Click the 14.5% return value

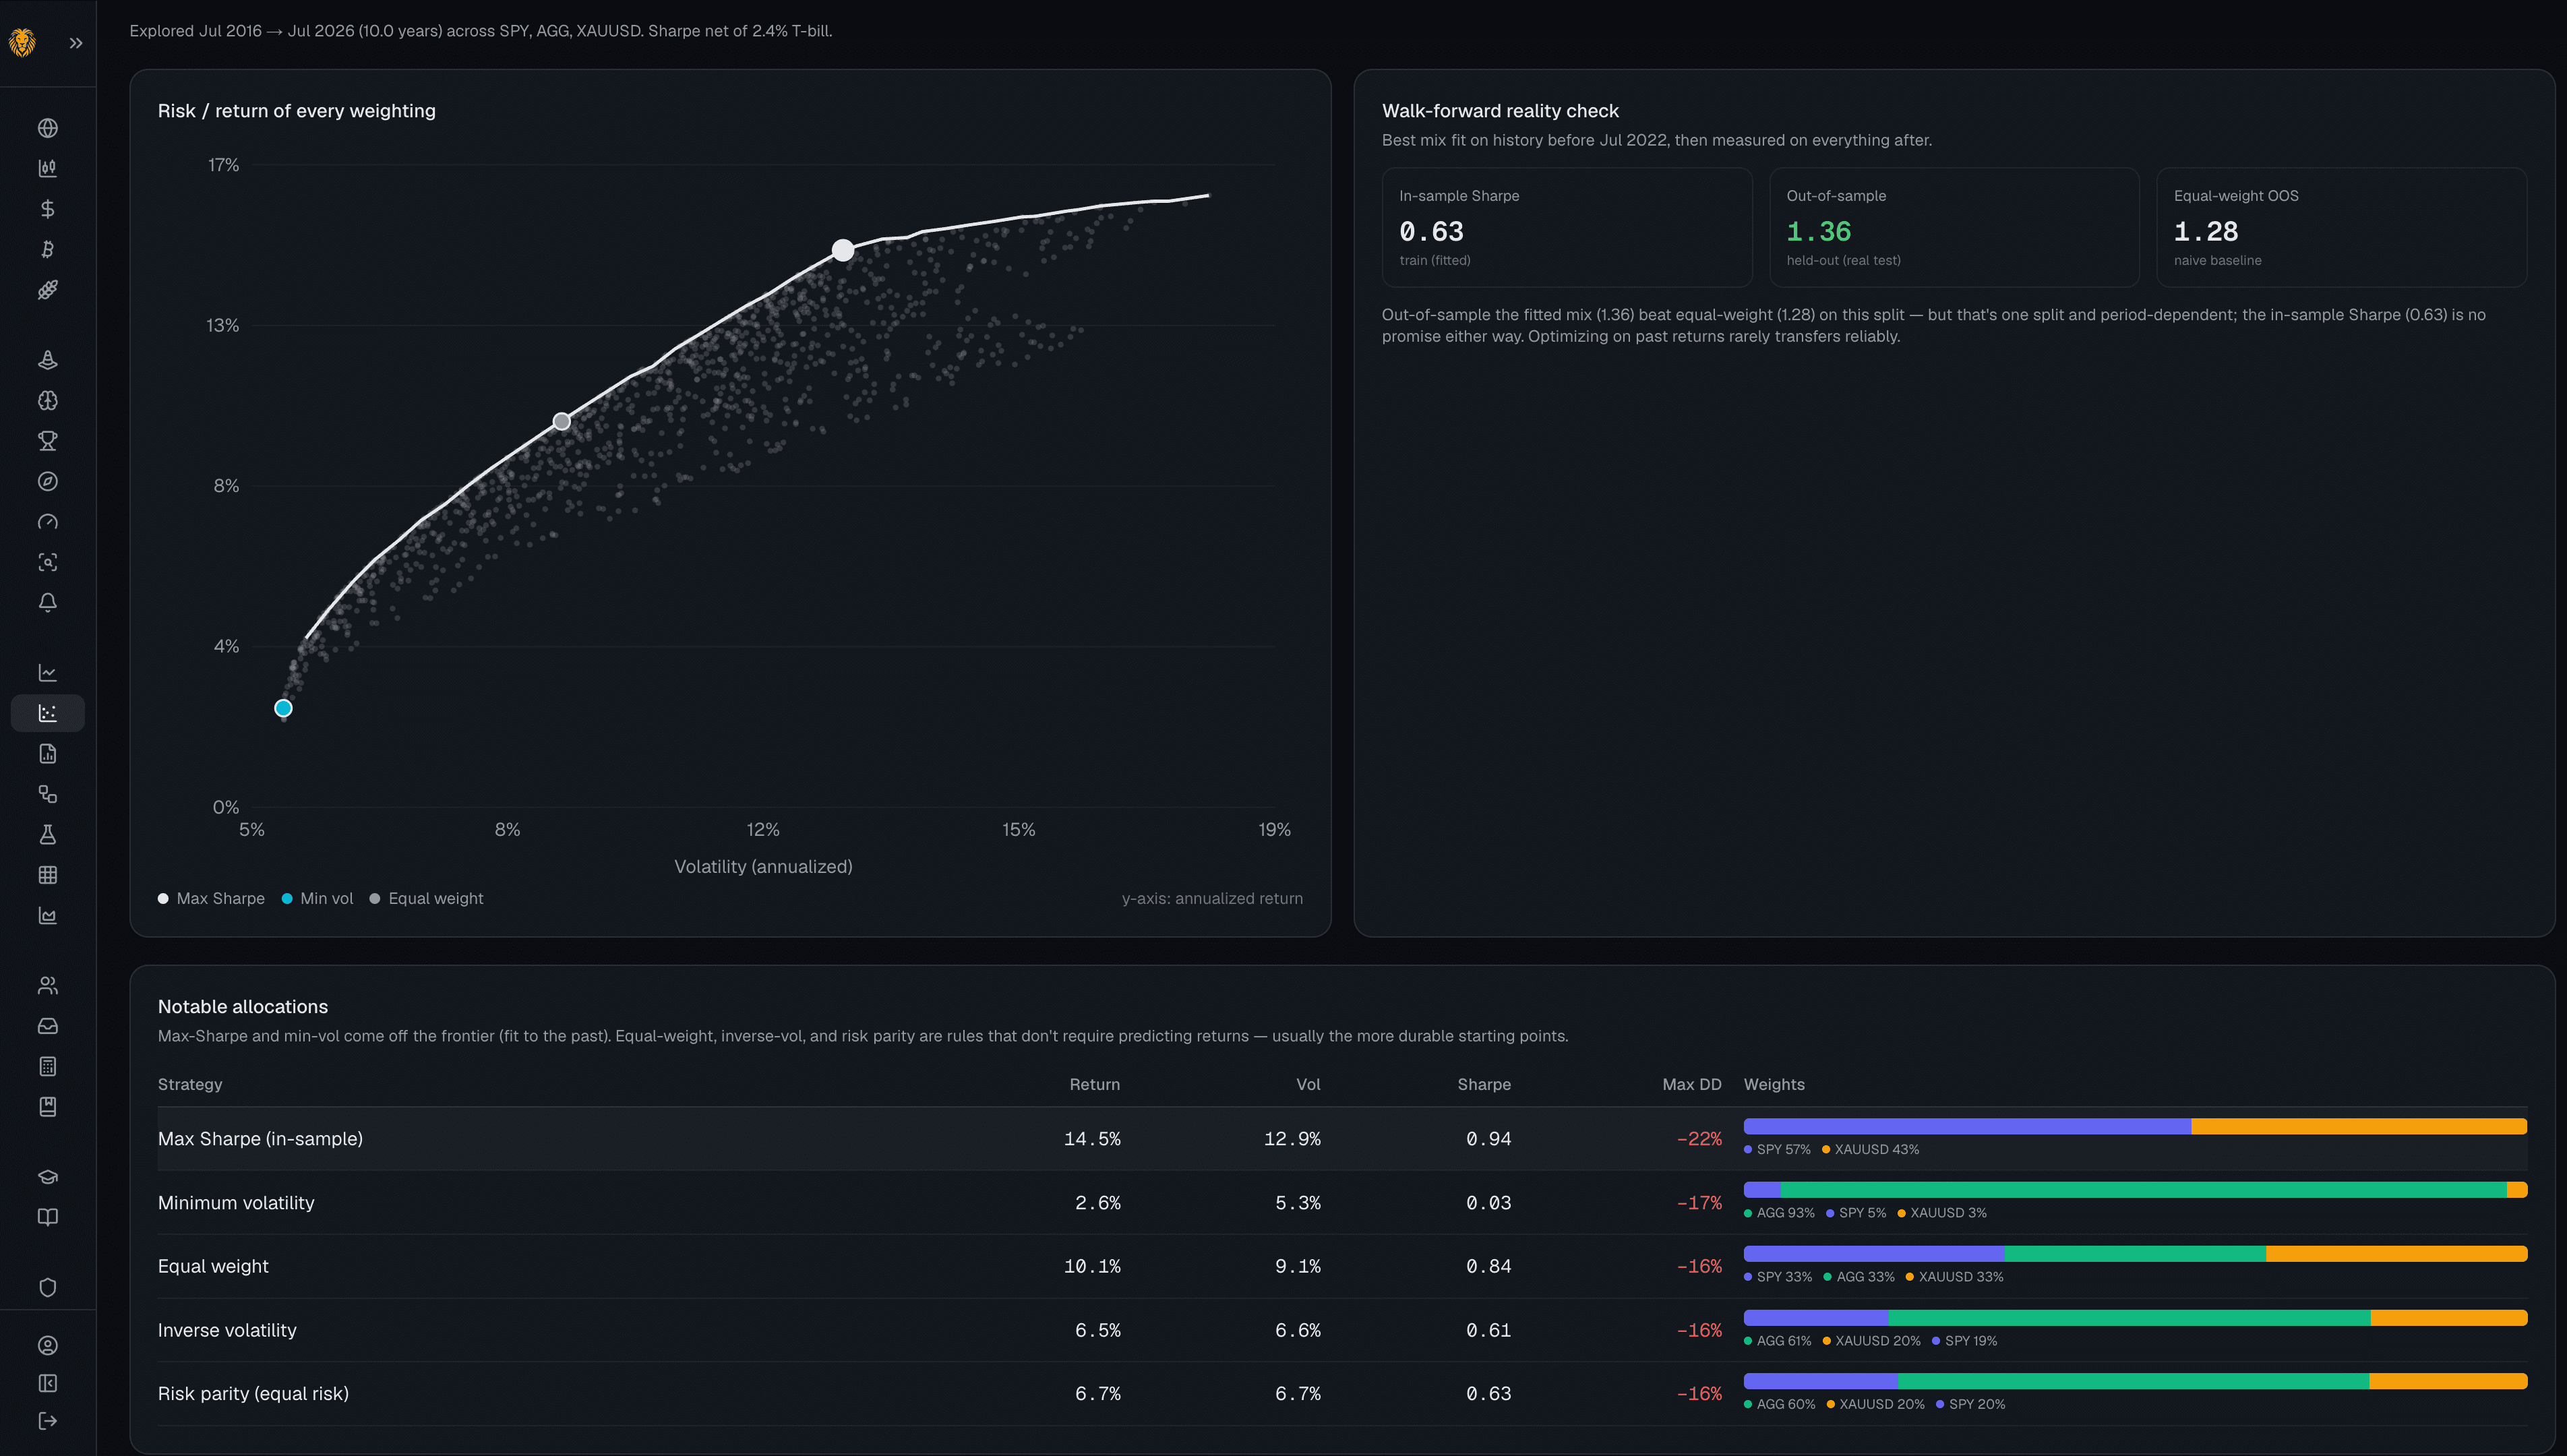(x=1092, y=1139)
